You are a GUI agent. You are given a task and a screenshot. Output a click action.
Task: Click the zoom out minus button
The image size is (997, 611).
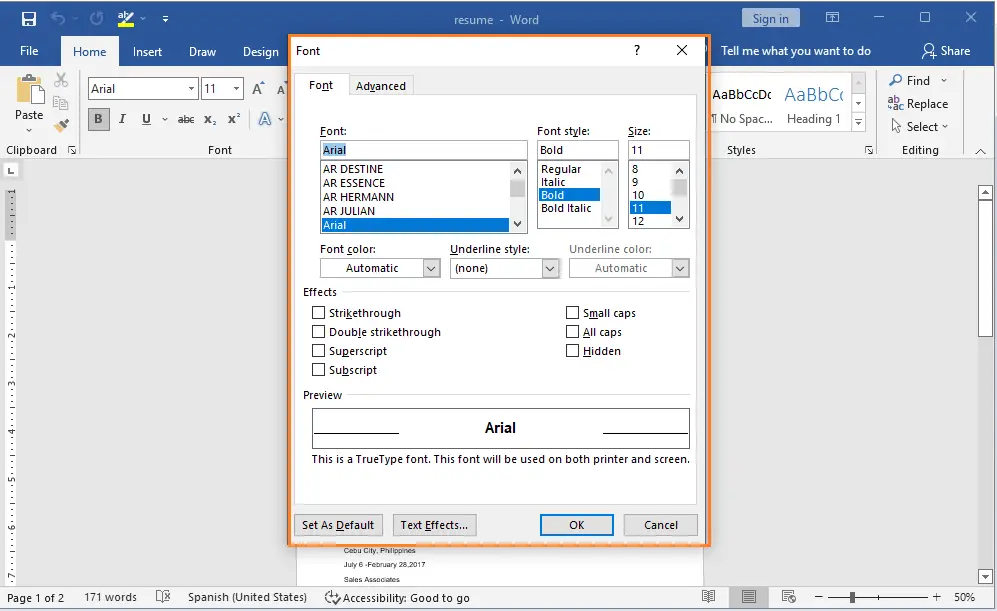(x=819, y=597)
